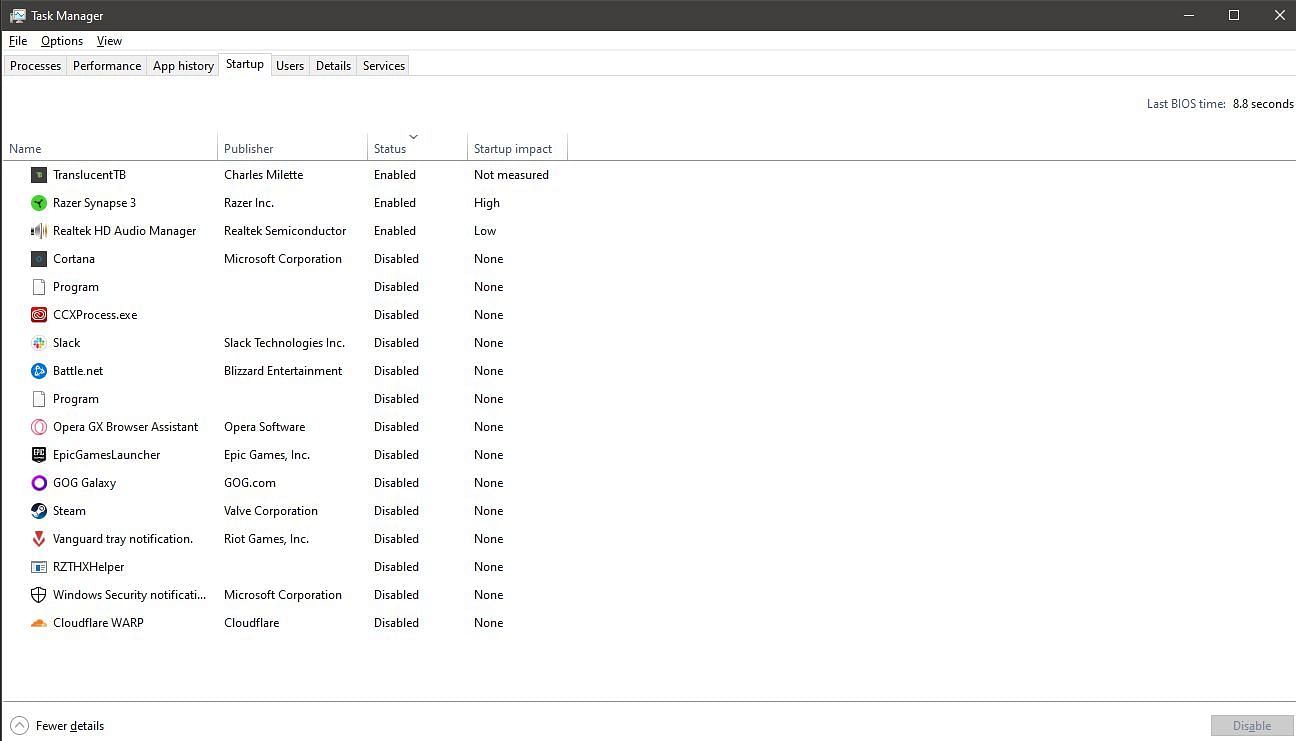Select the Slack name text

[67, 343]
